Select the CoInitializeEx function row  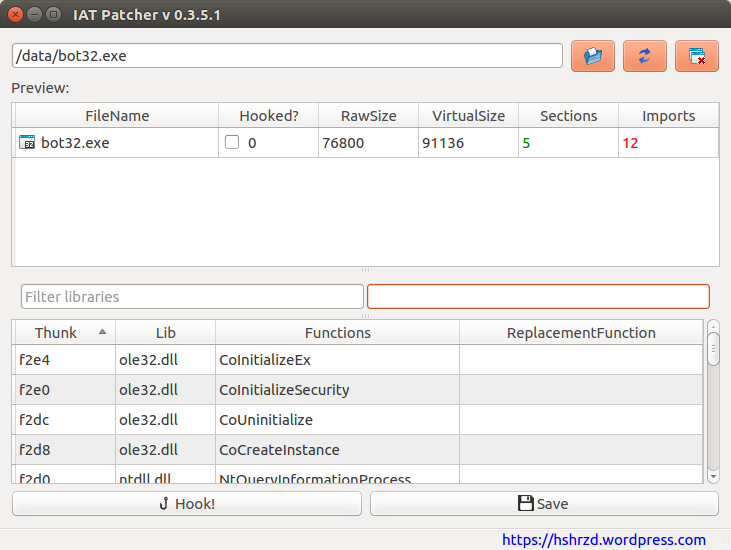337,360
